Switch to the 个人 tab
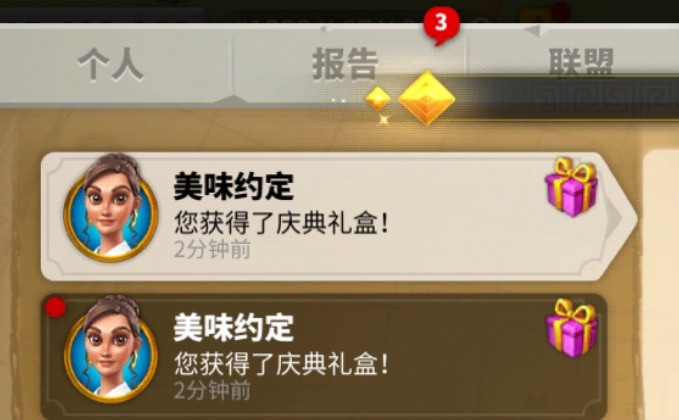Screen dimensions: 679x420 [x=110, y=64]
